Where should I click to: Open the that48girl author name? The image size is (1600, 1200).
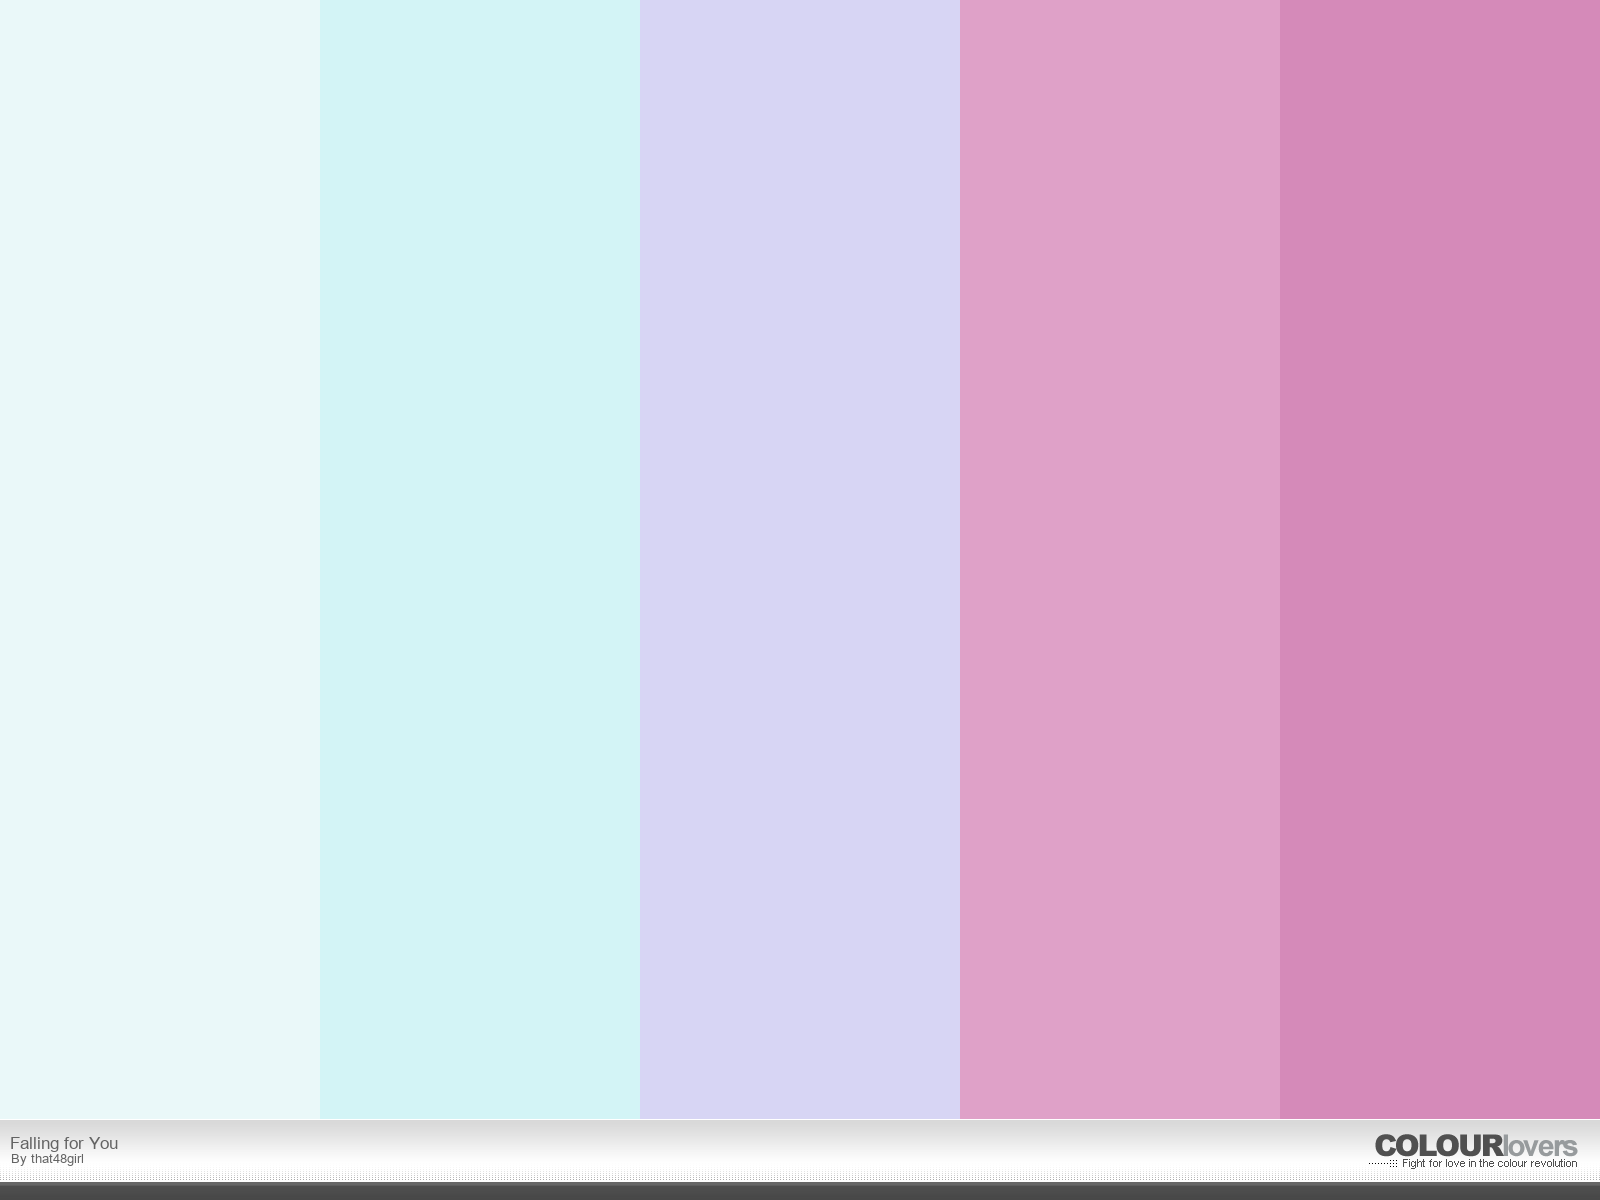57,1159
